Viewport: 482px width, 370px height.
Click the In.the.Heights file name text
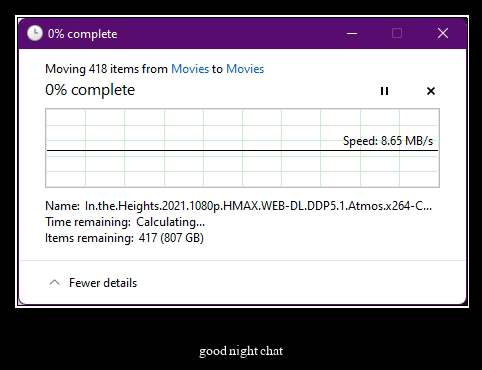tap(258, 206)
